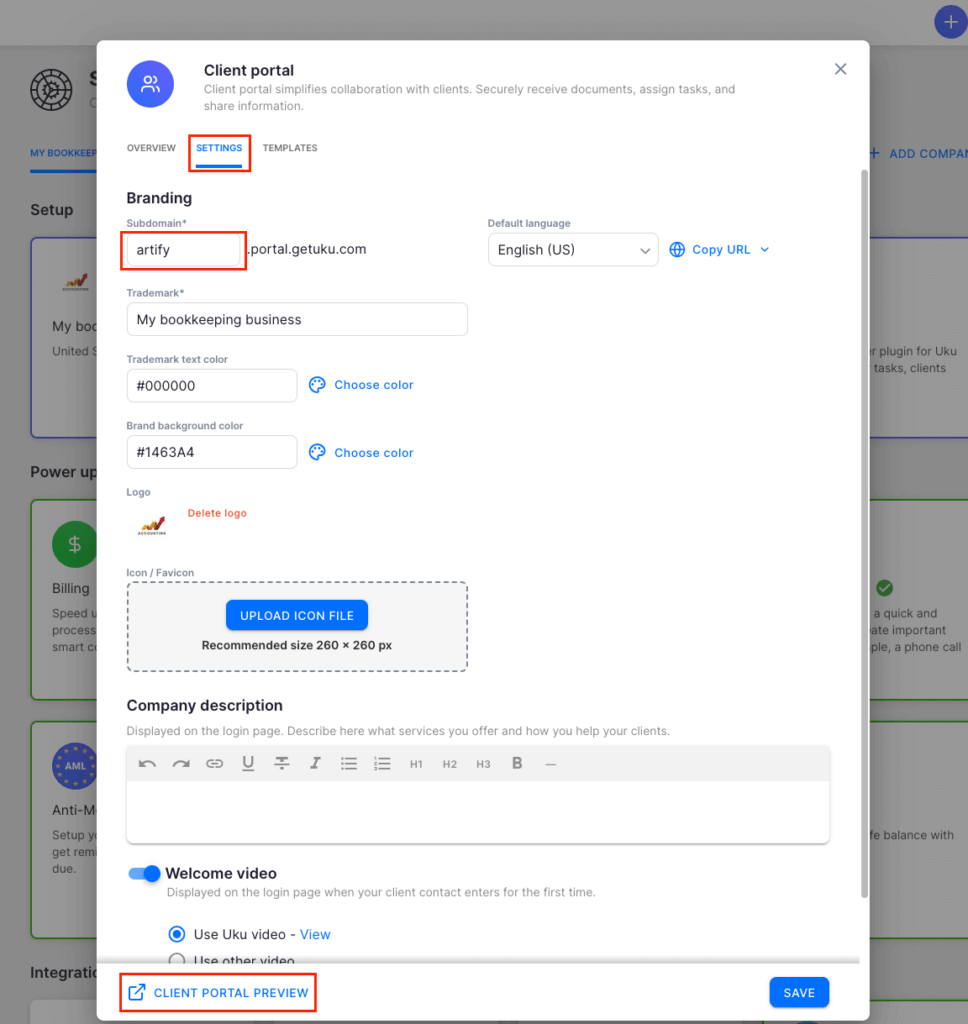This screenshot has width=968, height=1024.
Task: Expand the Copy URL dropdown chevron
Action: click(765, 249)
